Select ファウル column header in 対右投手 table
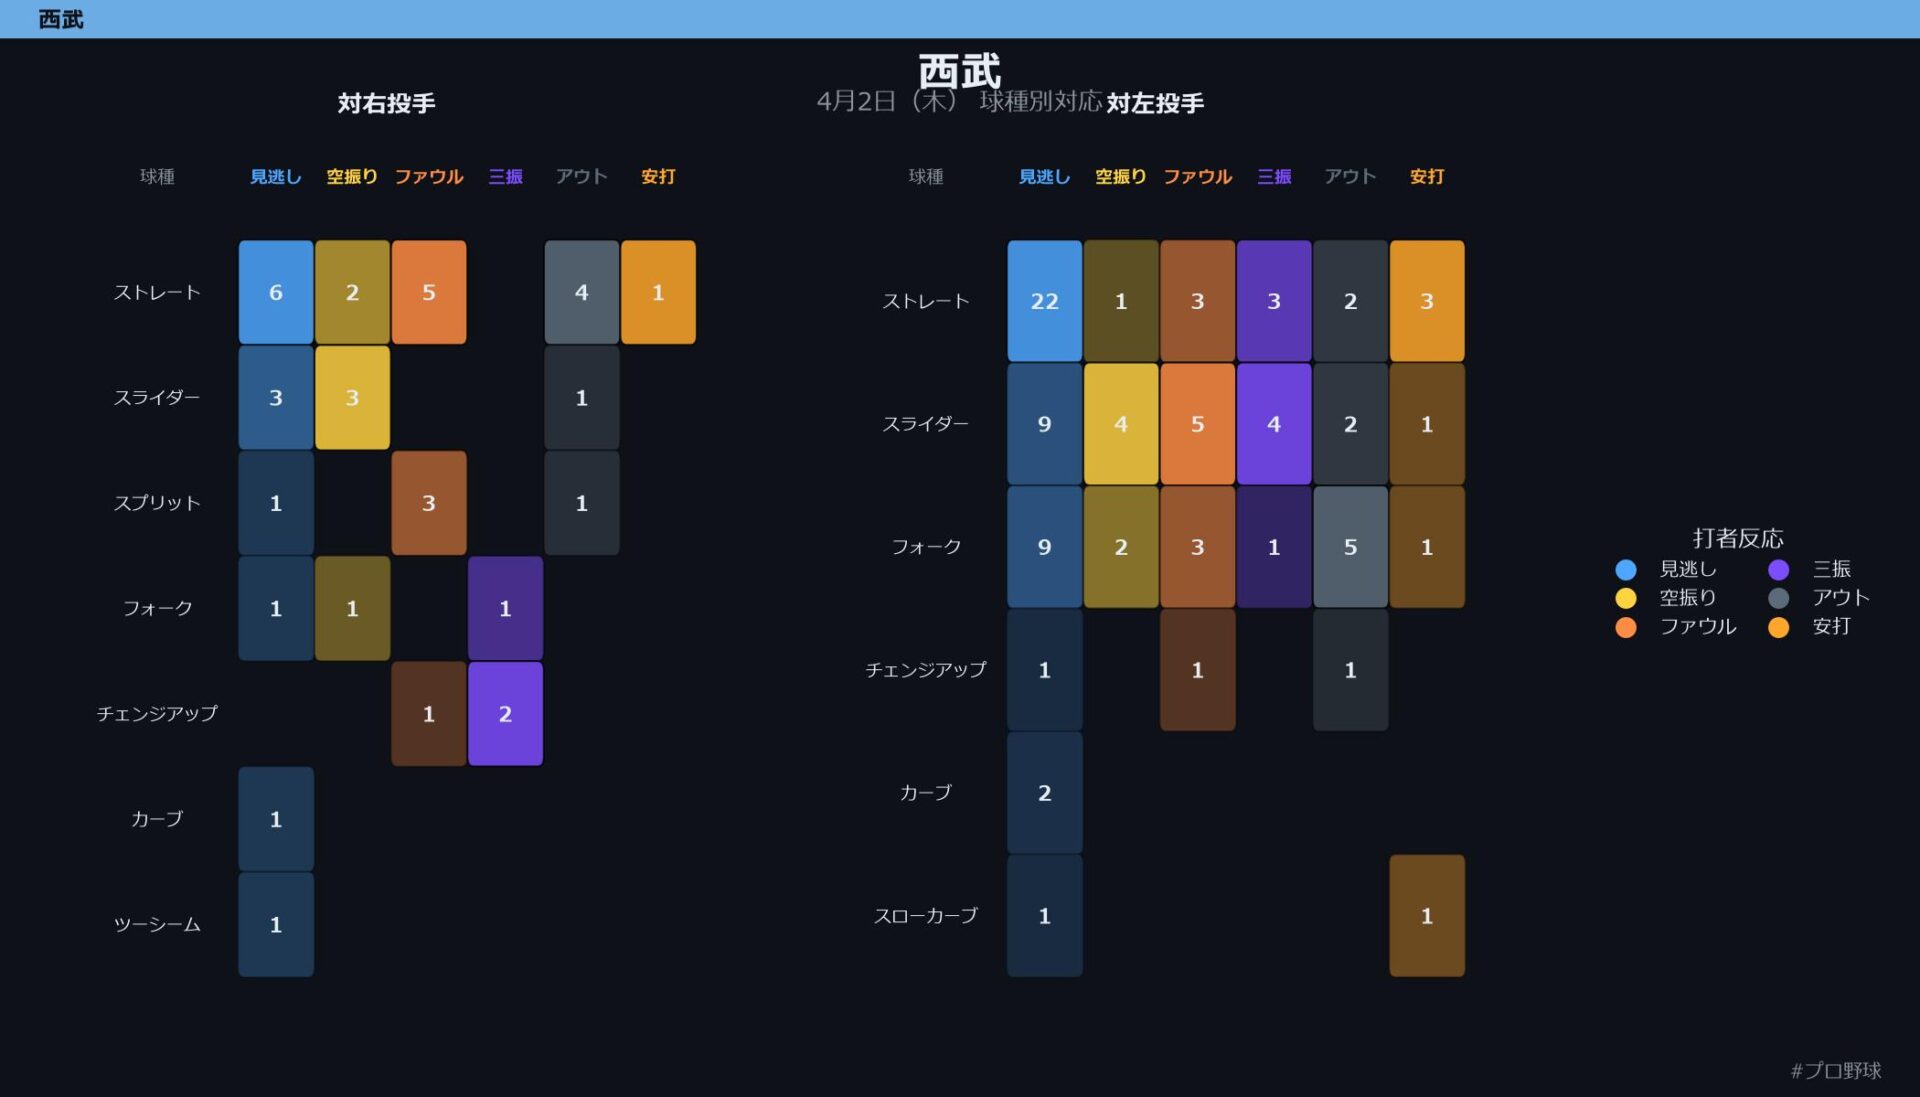 pos(429,176)
